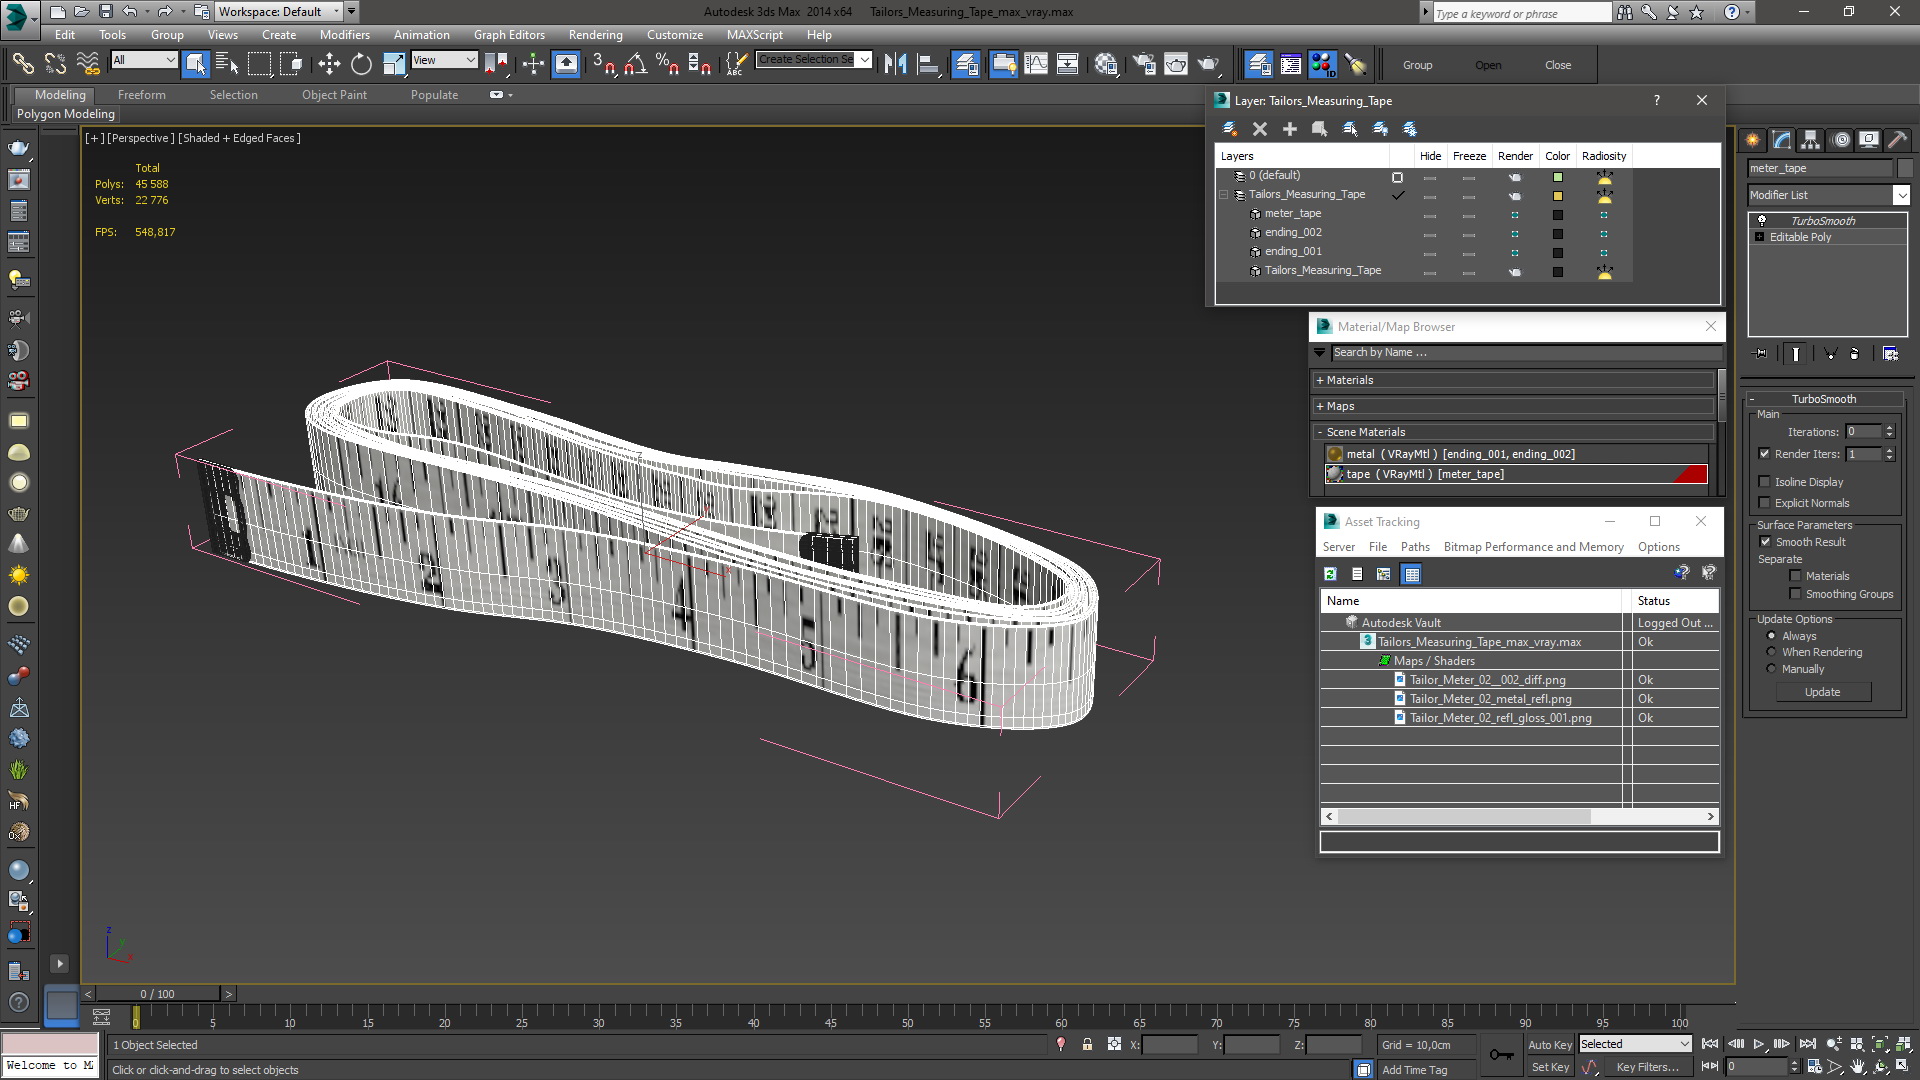Image resolution: width=1920 pixels, height=1080 pixels.
Task: Select Manually update option
Action: [1771, 669]
